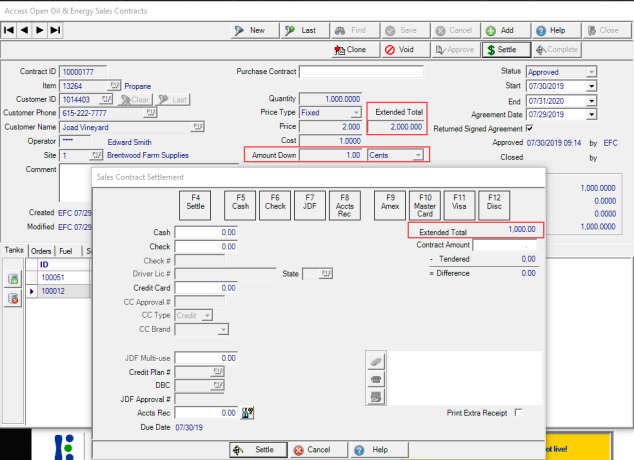Switch to the Orders tab
The image size is (634, 460).
click(41, 250)
